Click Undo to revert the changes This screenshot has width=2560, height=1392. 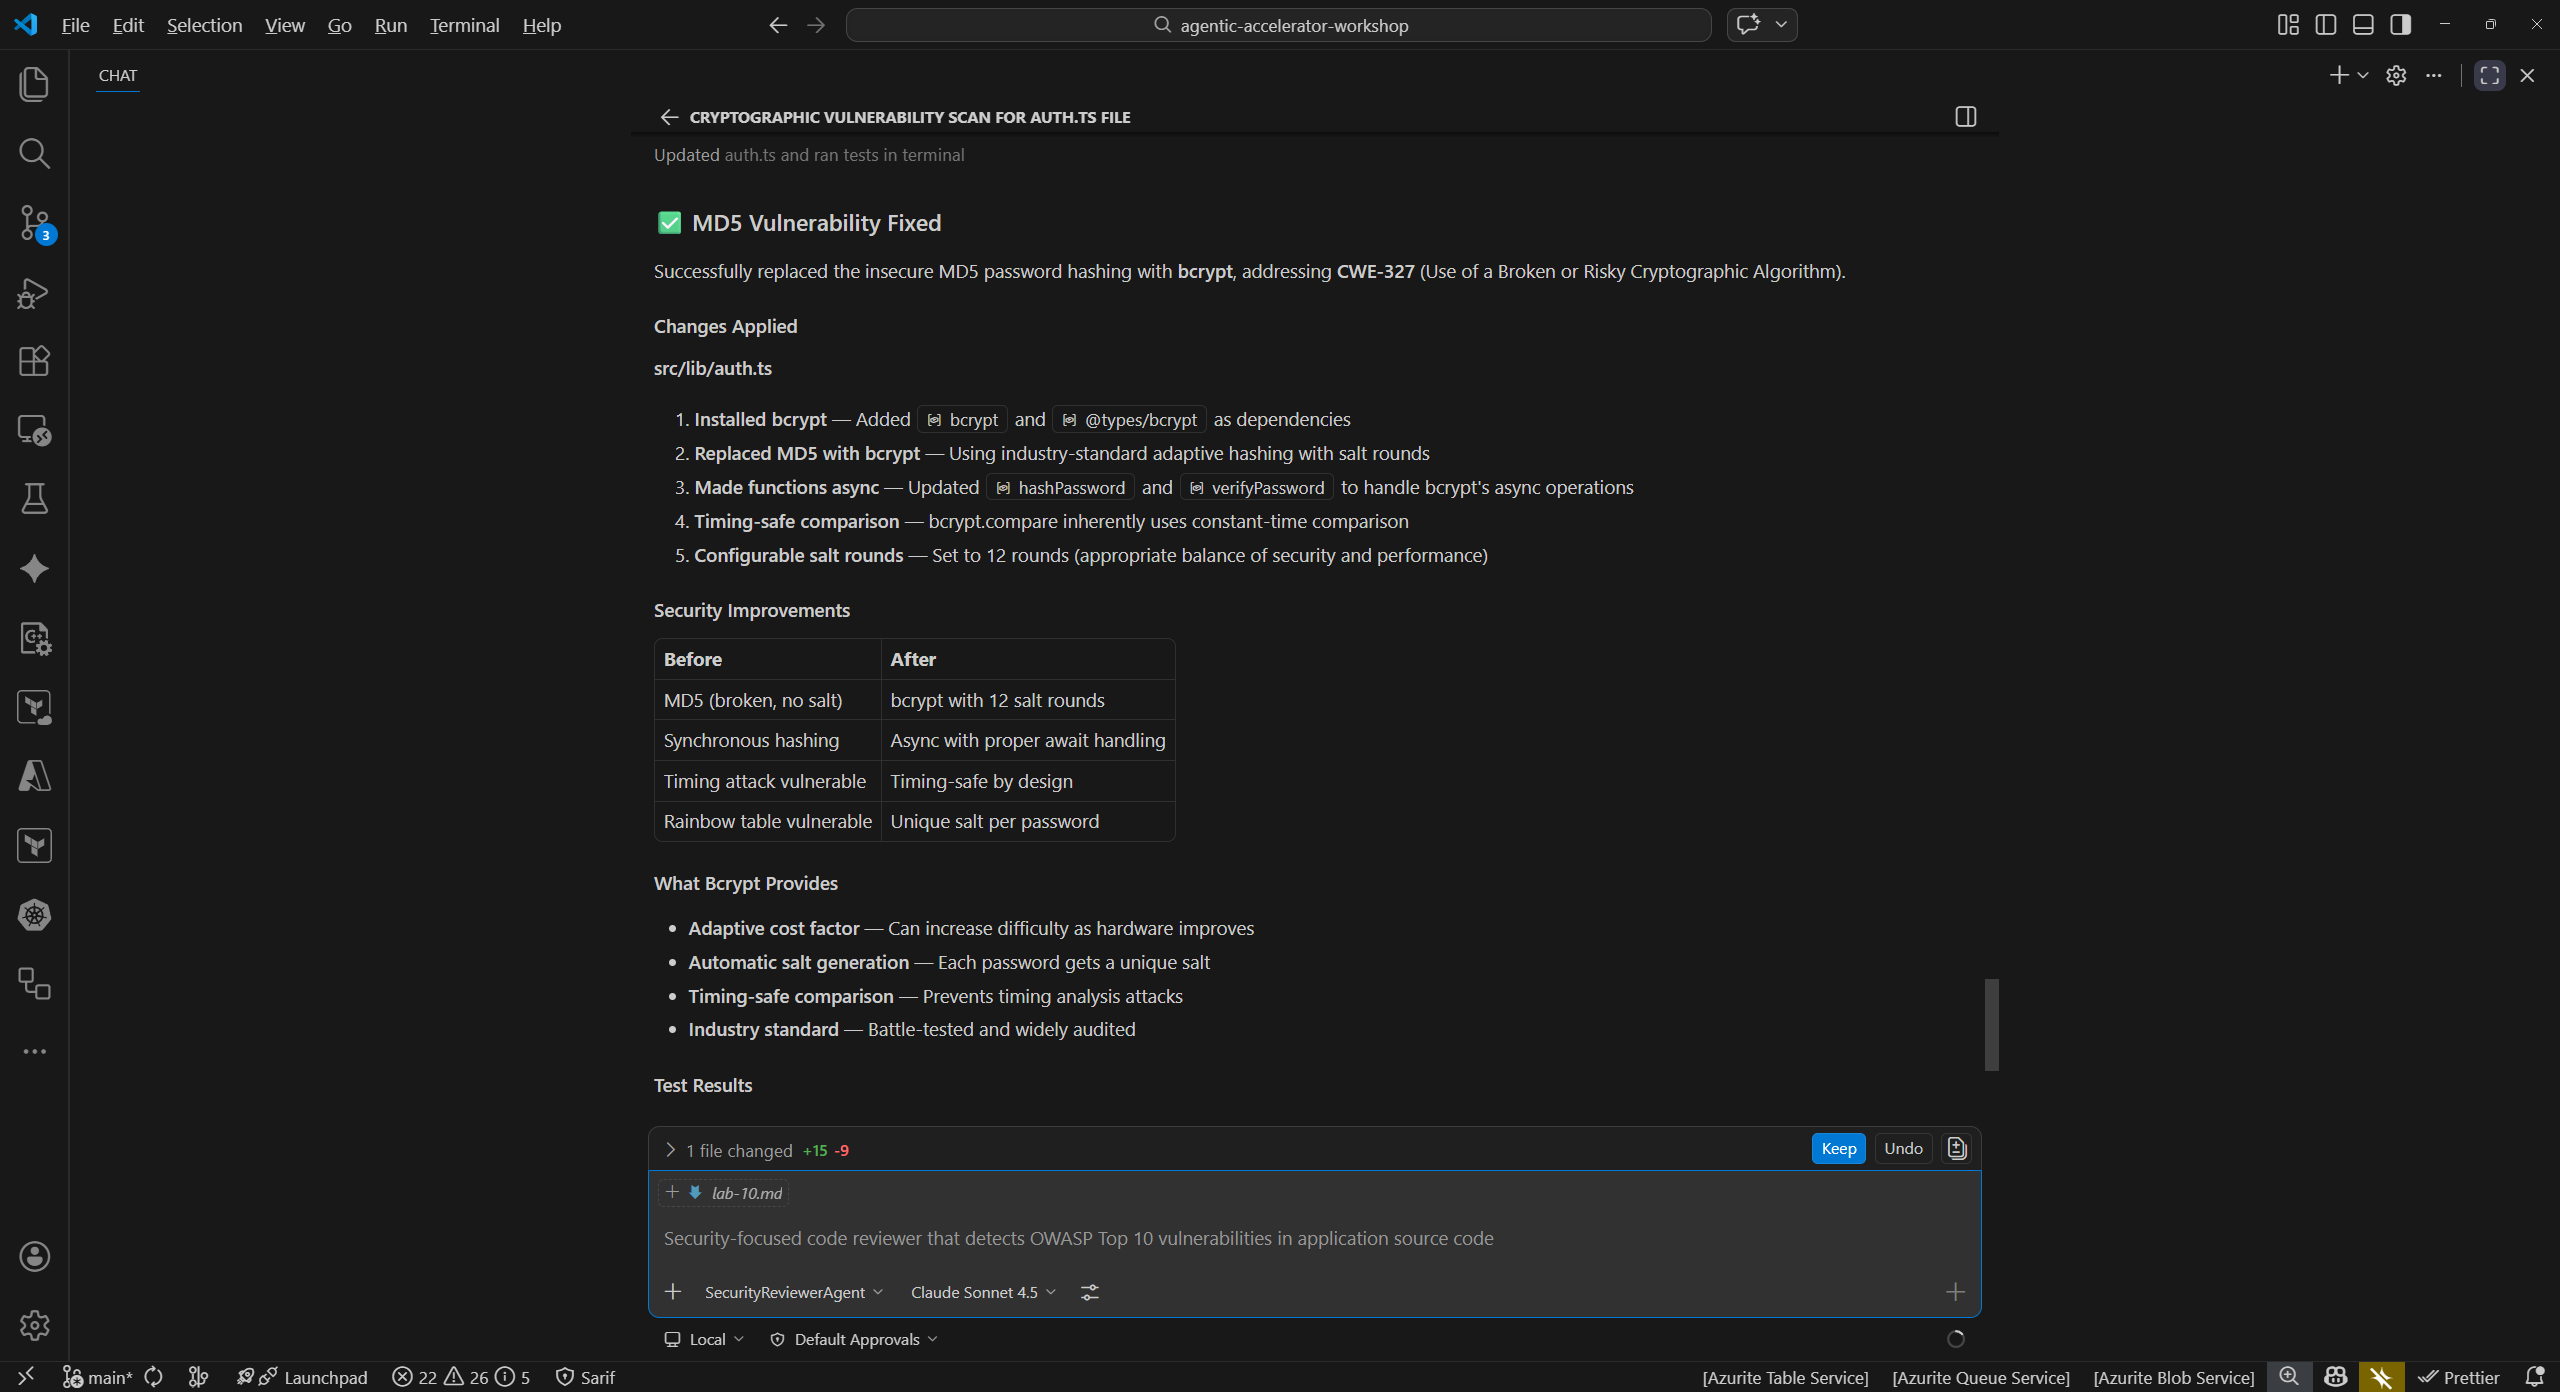click(x=1901, y=1148)
